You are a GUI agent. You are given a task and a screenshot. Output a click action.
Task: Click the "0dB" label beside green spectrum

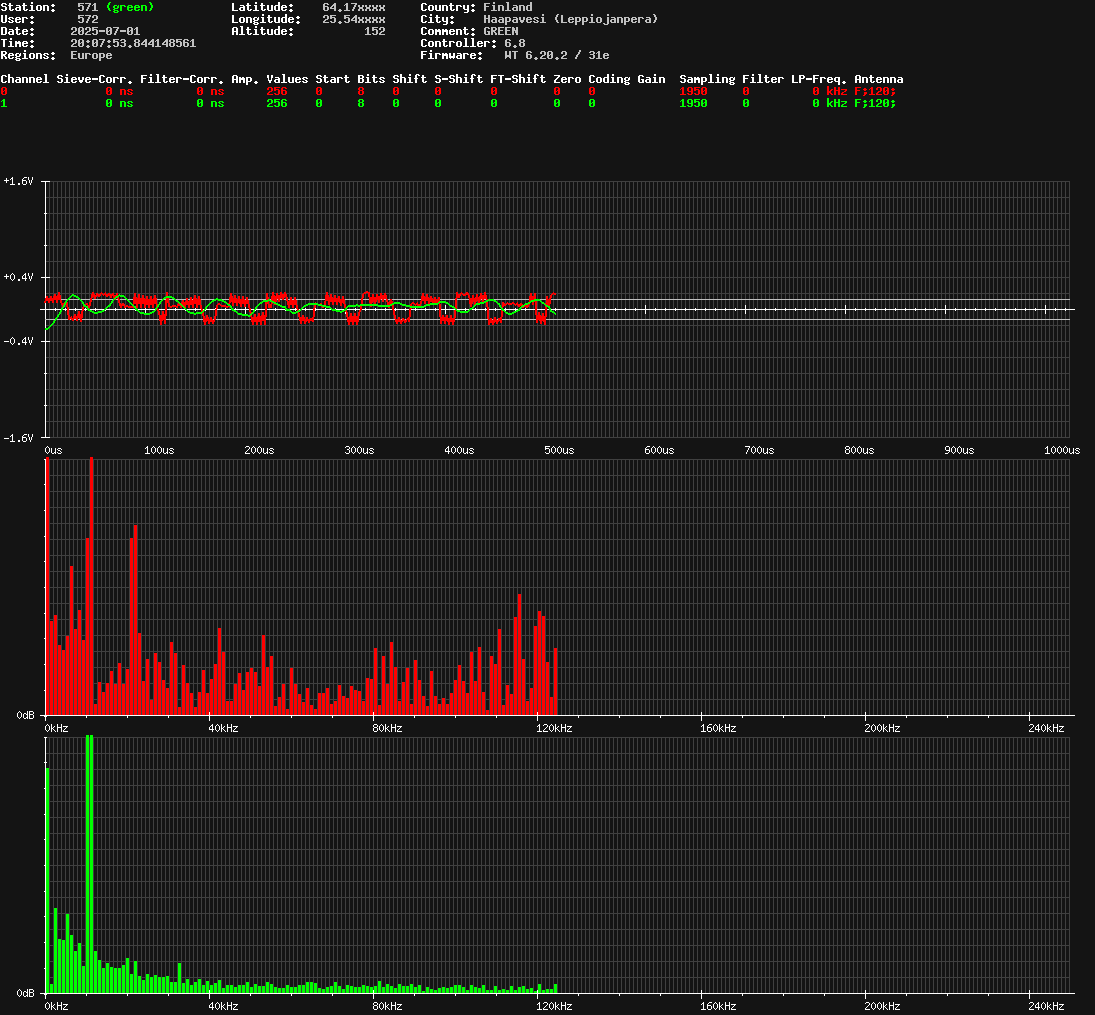click(x=25, y=993)
